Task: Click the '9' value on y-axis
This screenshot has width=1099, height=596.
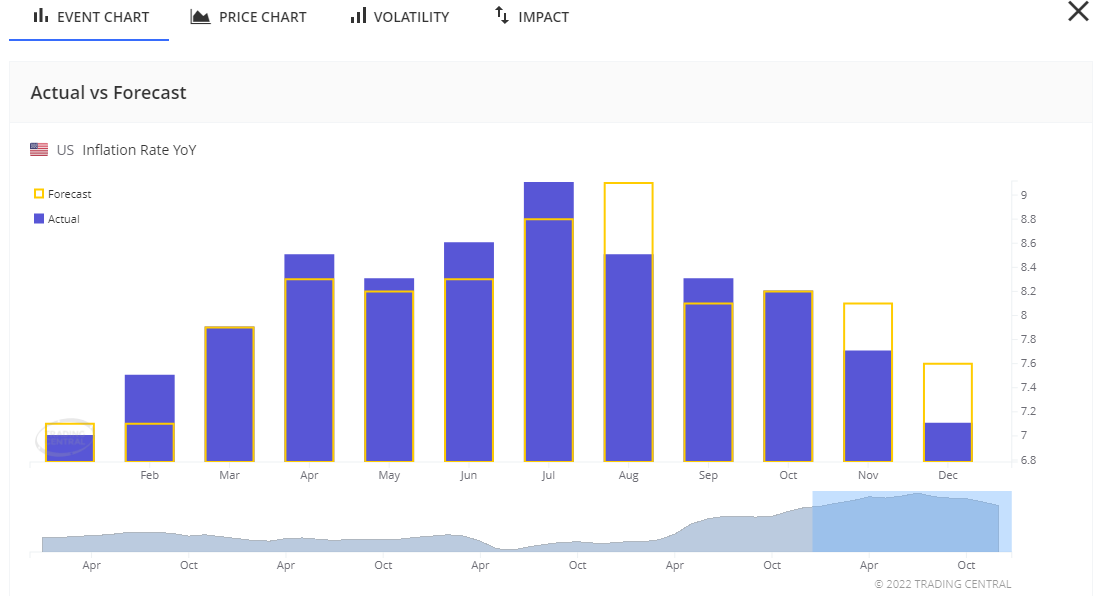Action: point(1024,195)
